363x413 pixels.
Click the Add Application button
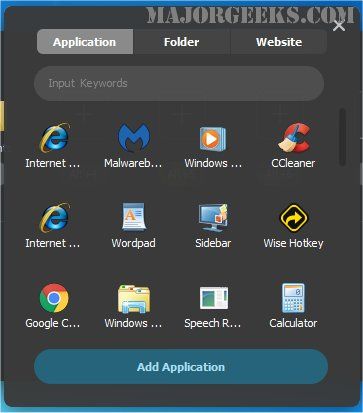tap(181, 367)
